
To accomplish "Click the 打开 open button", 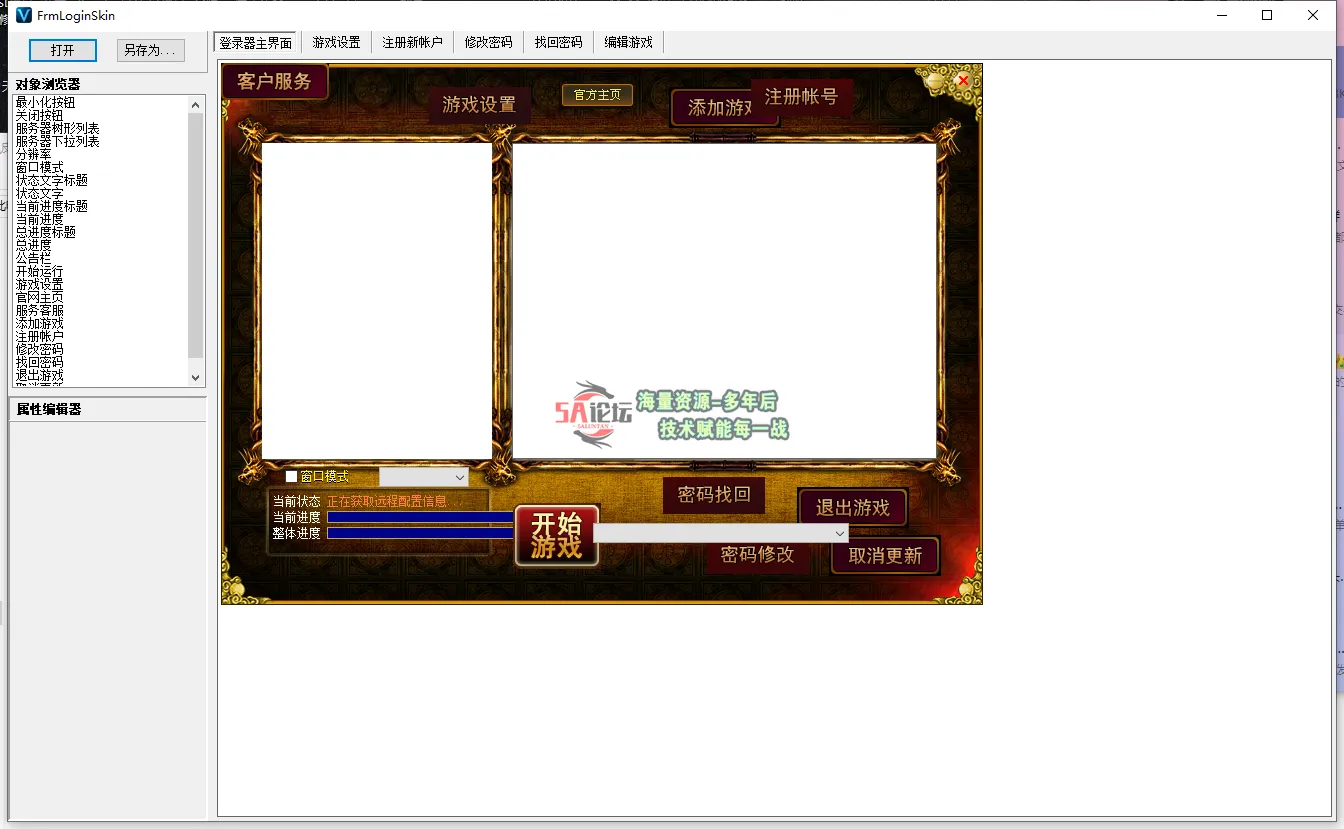I will (63, 49).
